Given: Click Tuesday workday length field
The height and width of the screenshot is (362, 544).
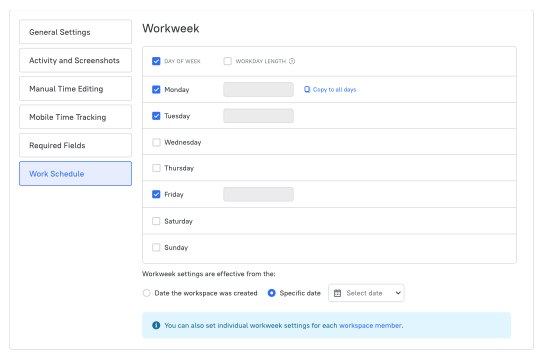Looking at the screenshot, I should (258, 116).
